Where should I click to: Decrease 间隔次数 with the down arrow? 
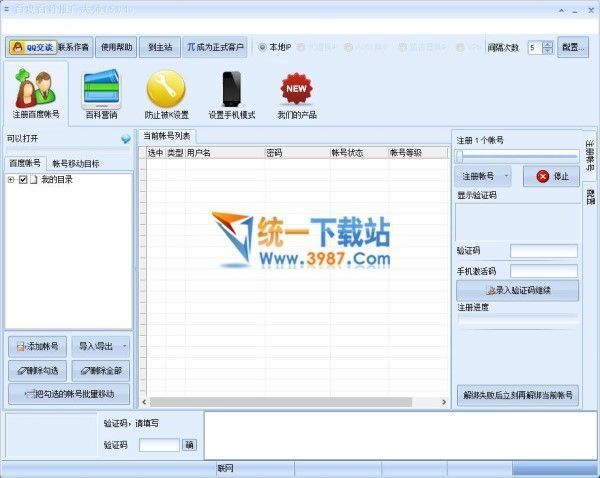click(x=548, y=51)
